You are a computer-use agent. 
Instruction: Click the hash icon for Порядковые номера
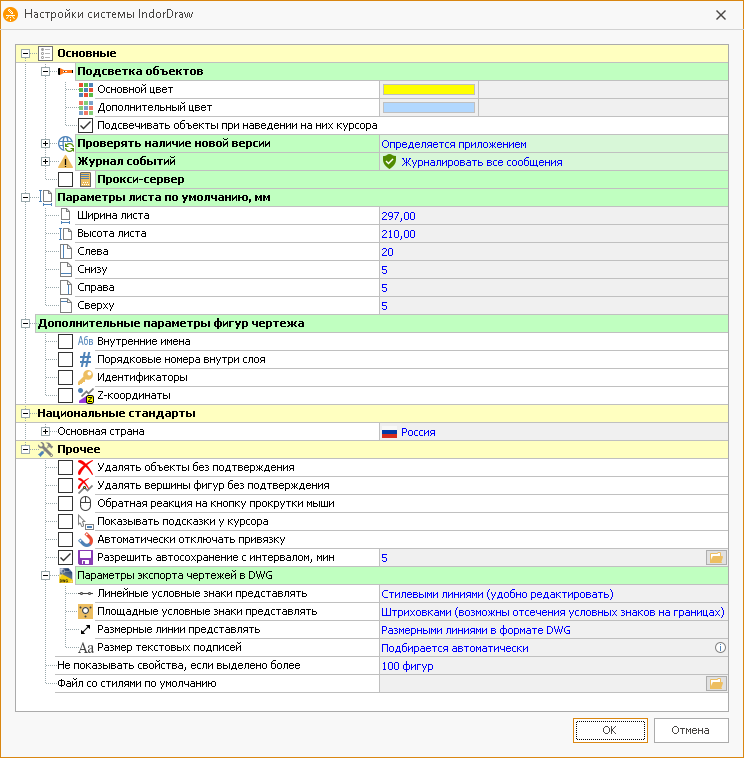click(x=86, y=359)
